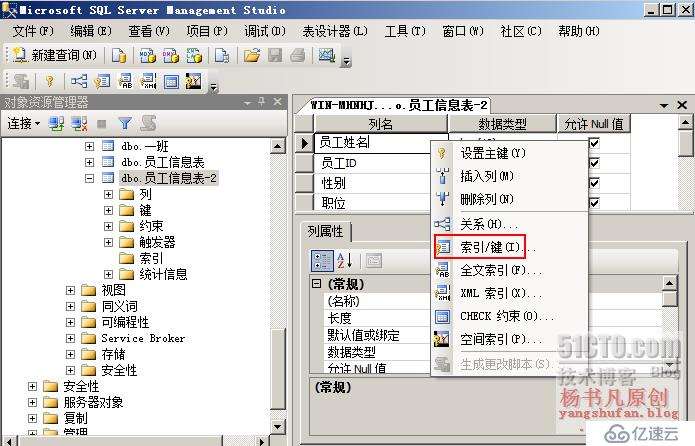
Task: Expand the 约束 folder node
Action: (108, 226)
